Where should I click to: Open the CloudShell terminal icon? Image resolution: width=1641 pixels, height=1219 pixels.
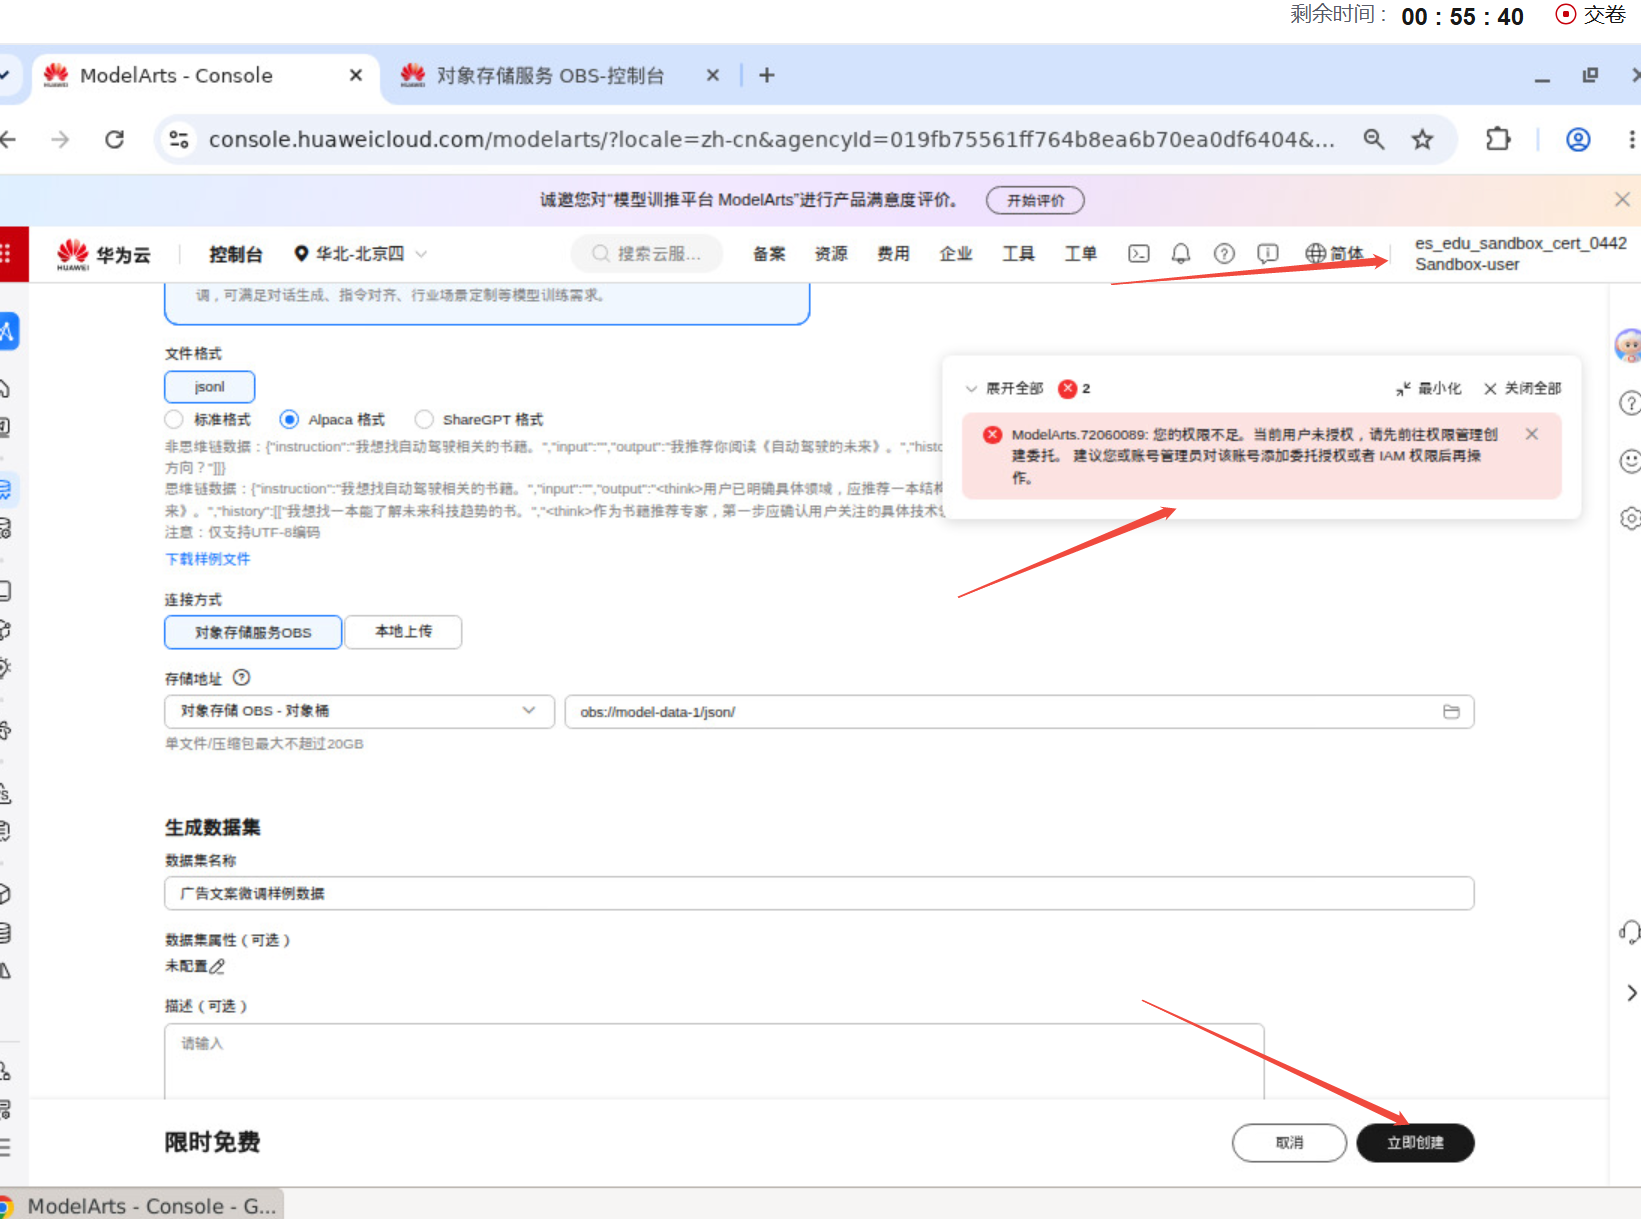(1139, 254)
